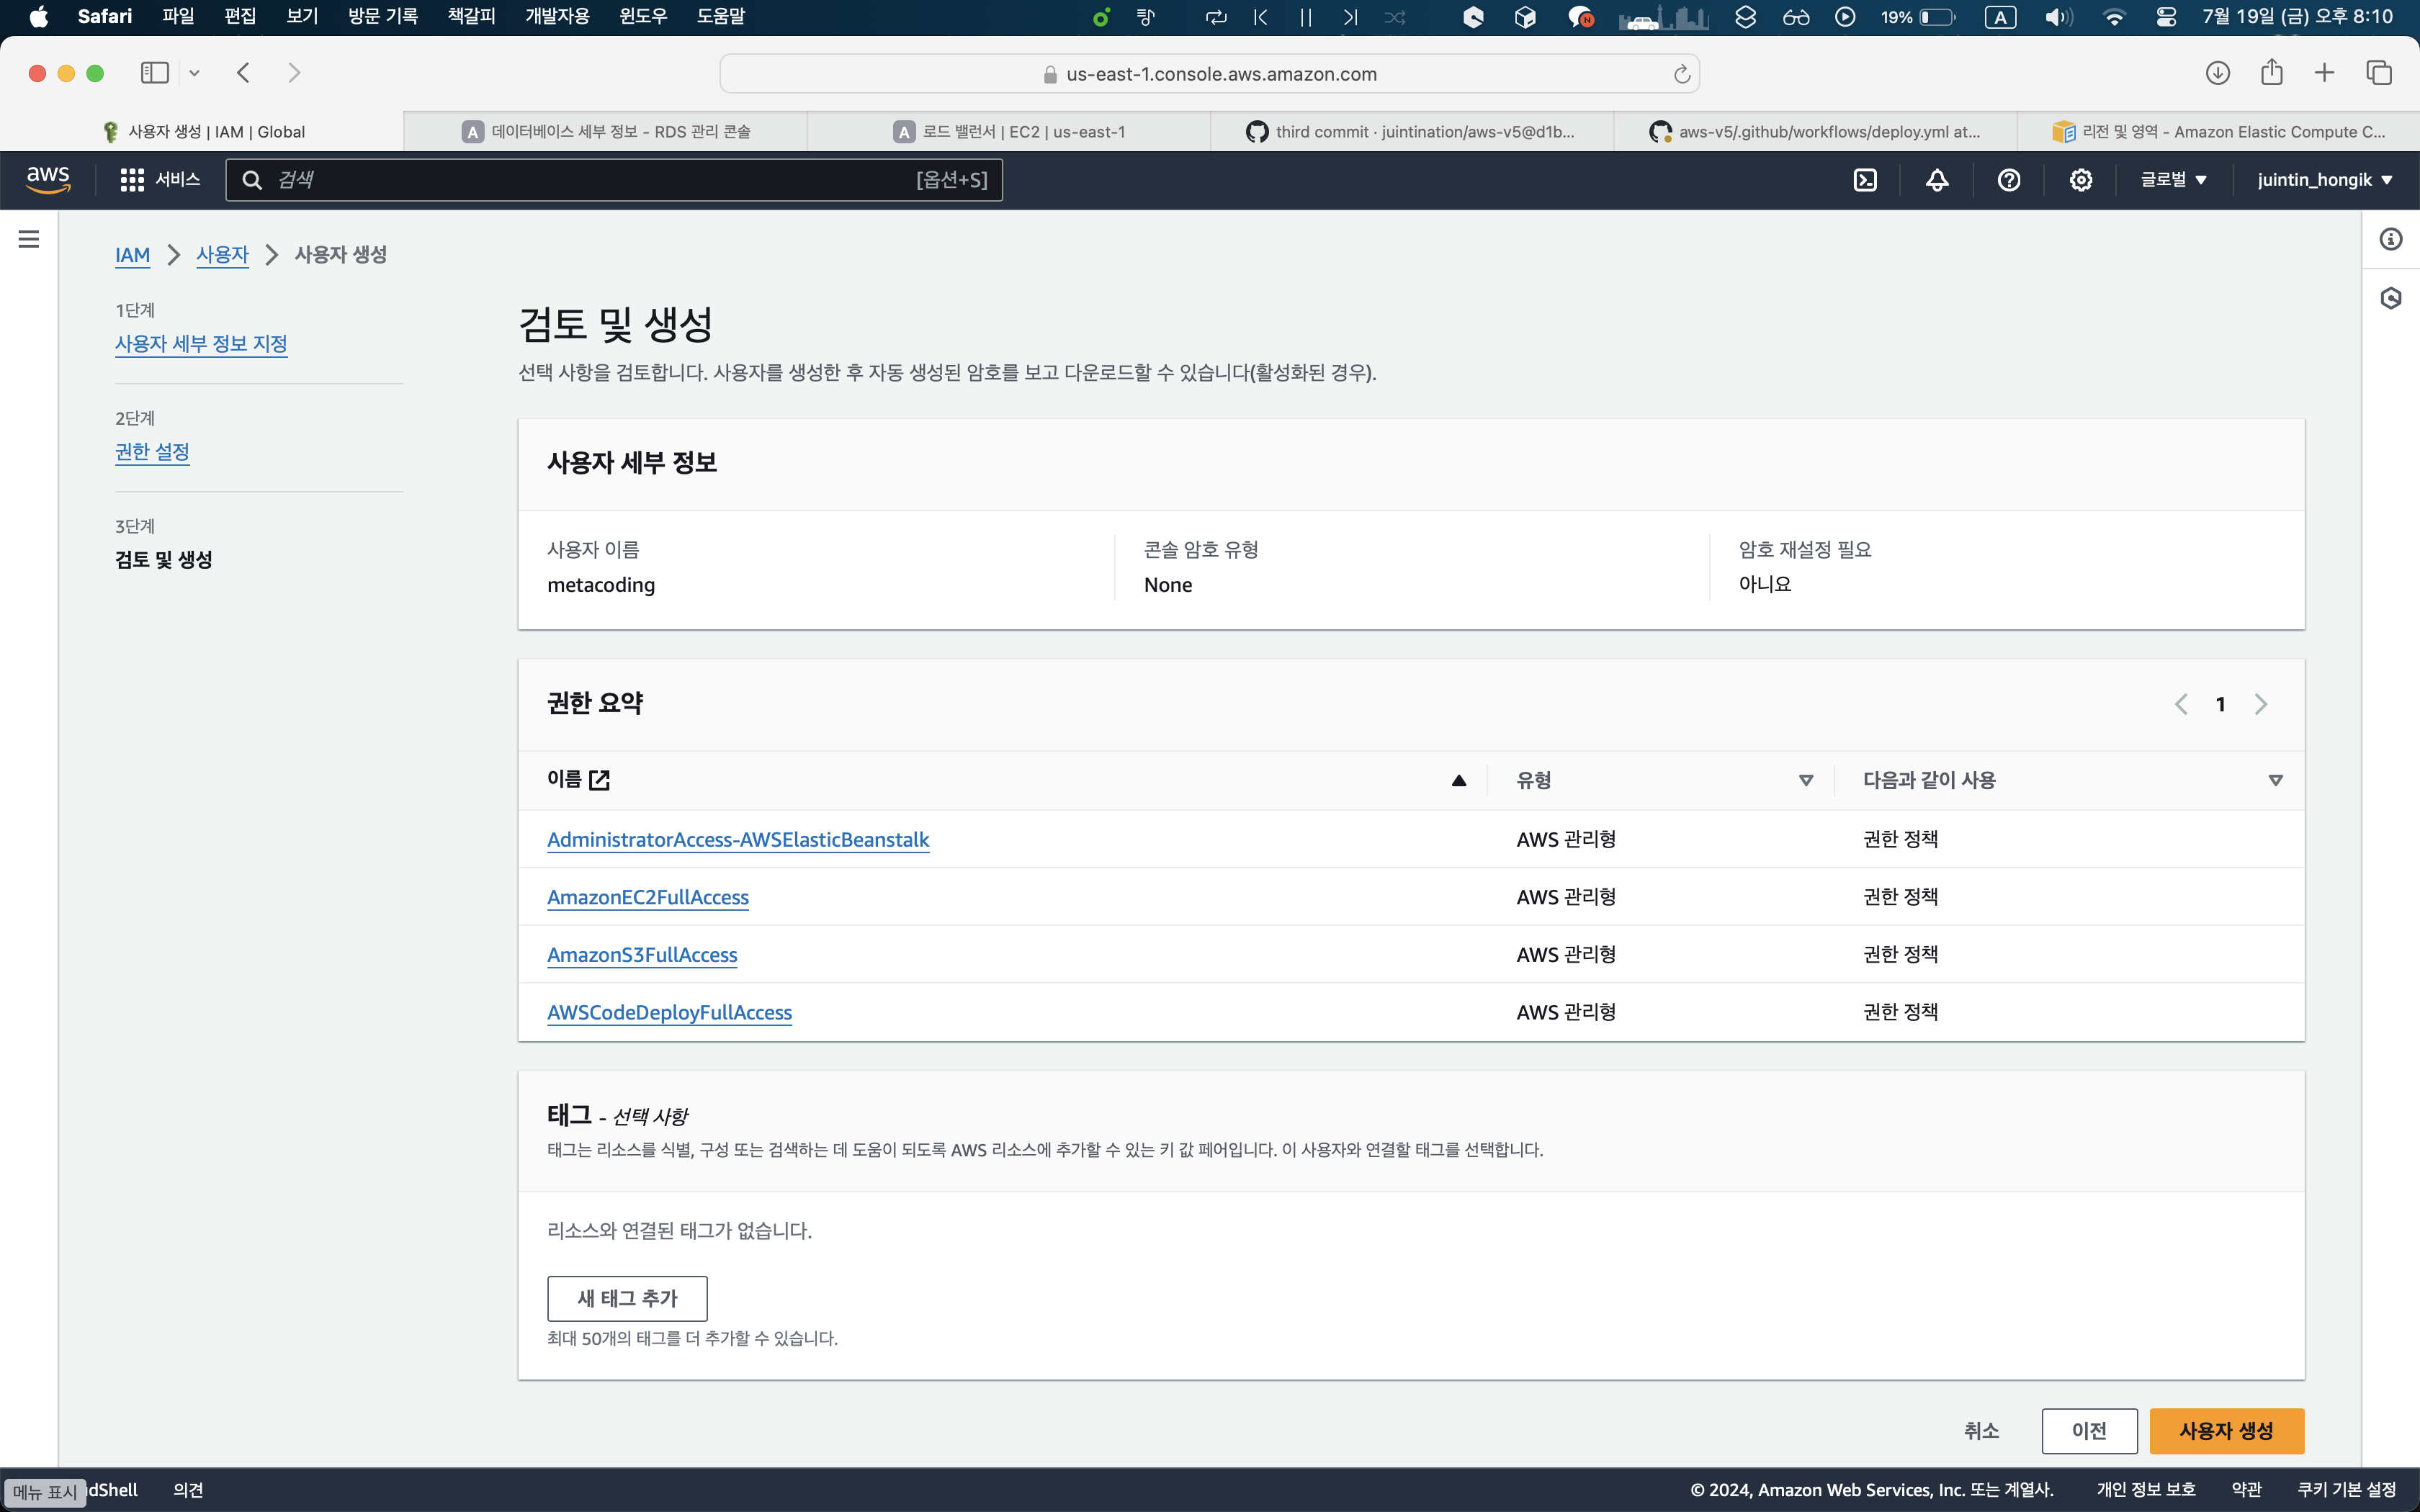Open the Safari 책갈피 menu

coord(471,16)
